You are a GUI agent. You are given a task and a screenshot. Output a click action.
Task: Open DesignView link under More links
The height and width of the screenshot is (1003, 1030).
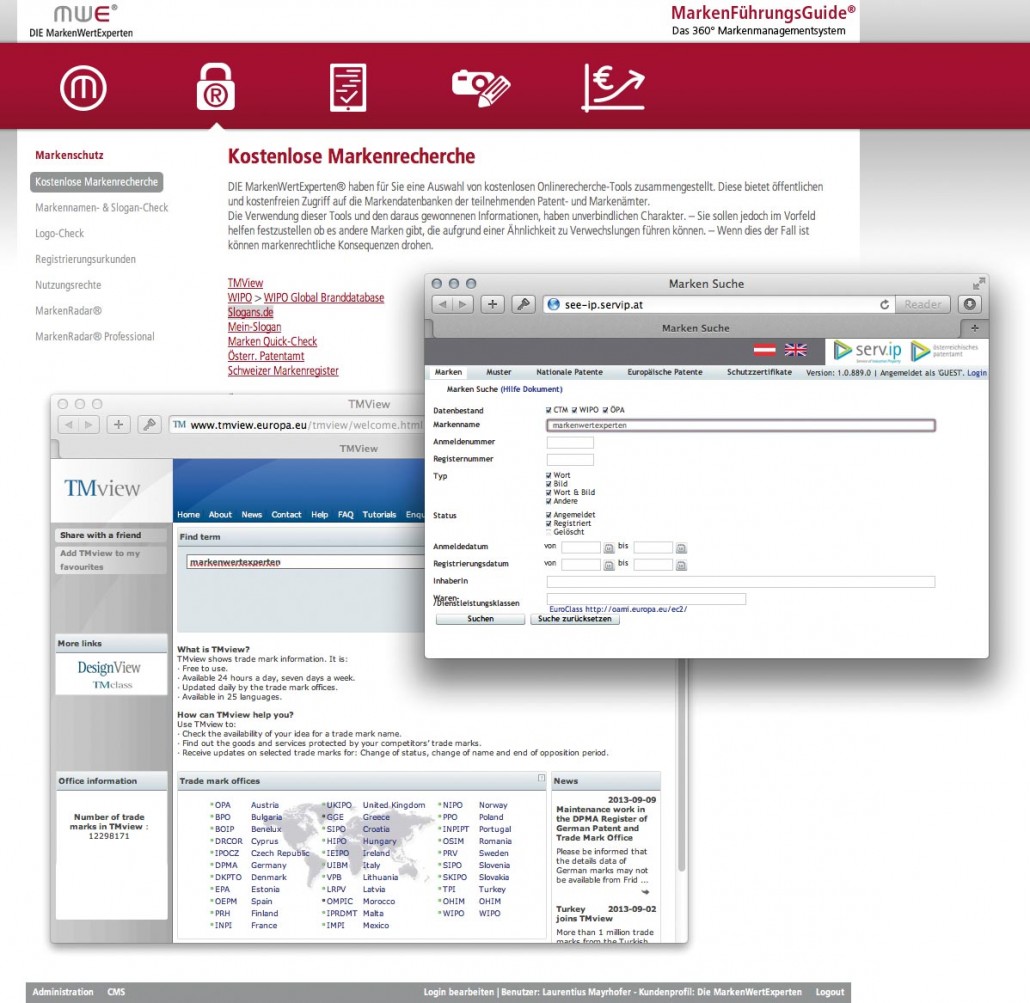109,667
